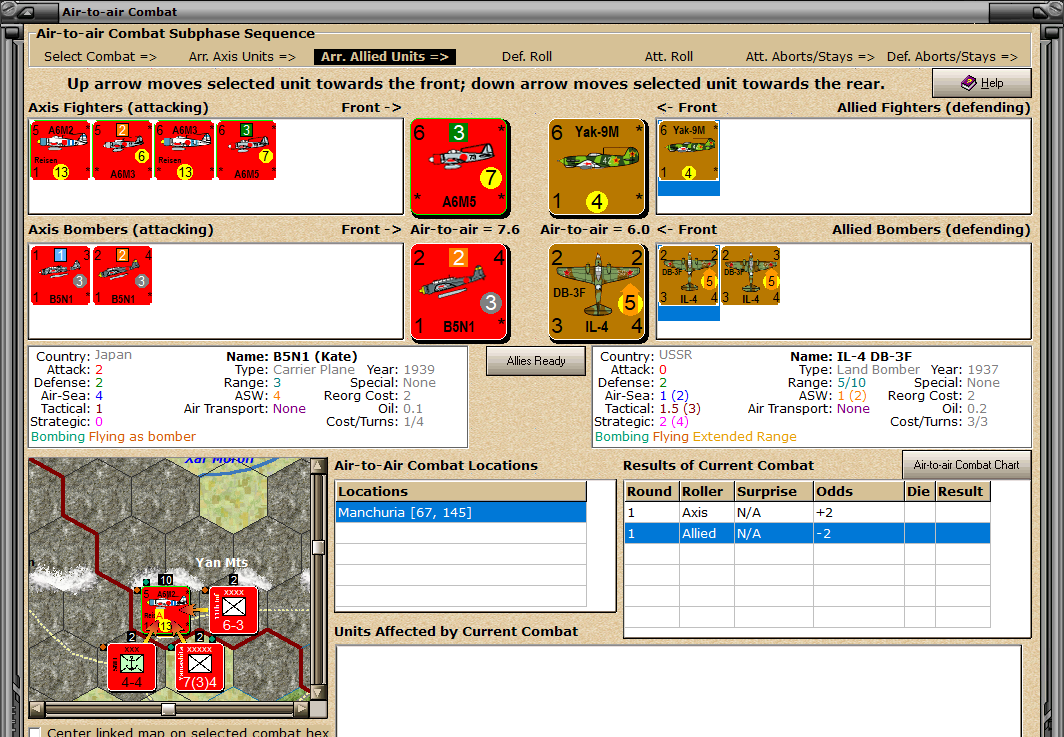Viewport: 1064px width, 737px height.
Task: Click the Surprise column header
Action: coord(774,491)
